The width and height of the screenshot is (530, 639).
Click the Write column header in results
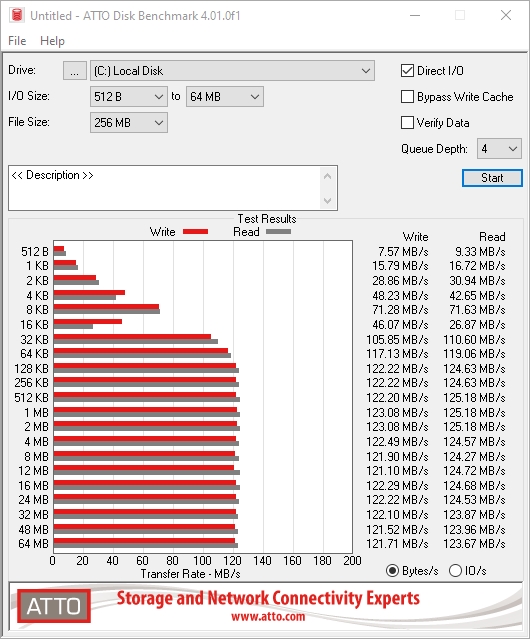(416, 237)
